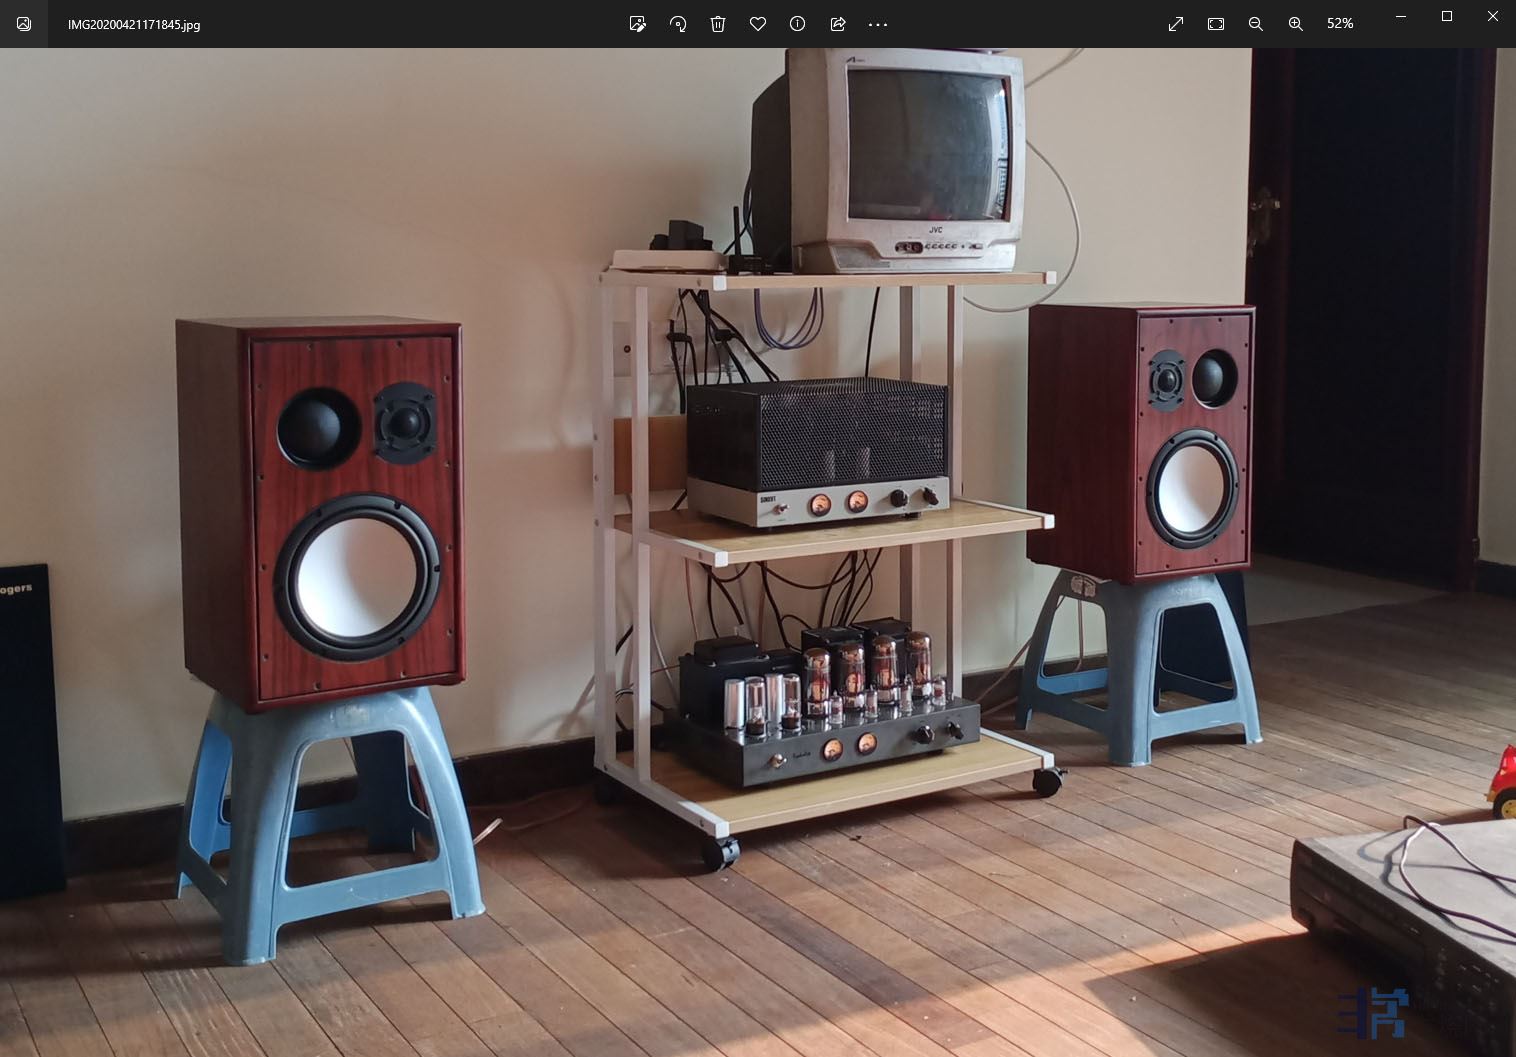The width and height of the screenshot is (1516, 1057).
Task: Close the Photos window
Action: (1492, 16)
